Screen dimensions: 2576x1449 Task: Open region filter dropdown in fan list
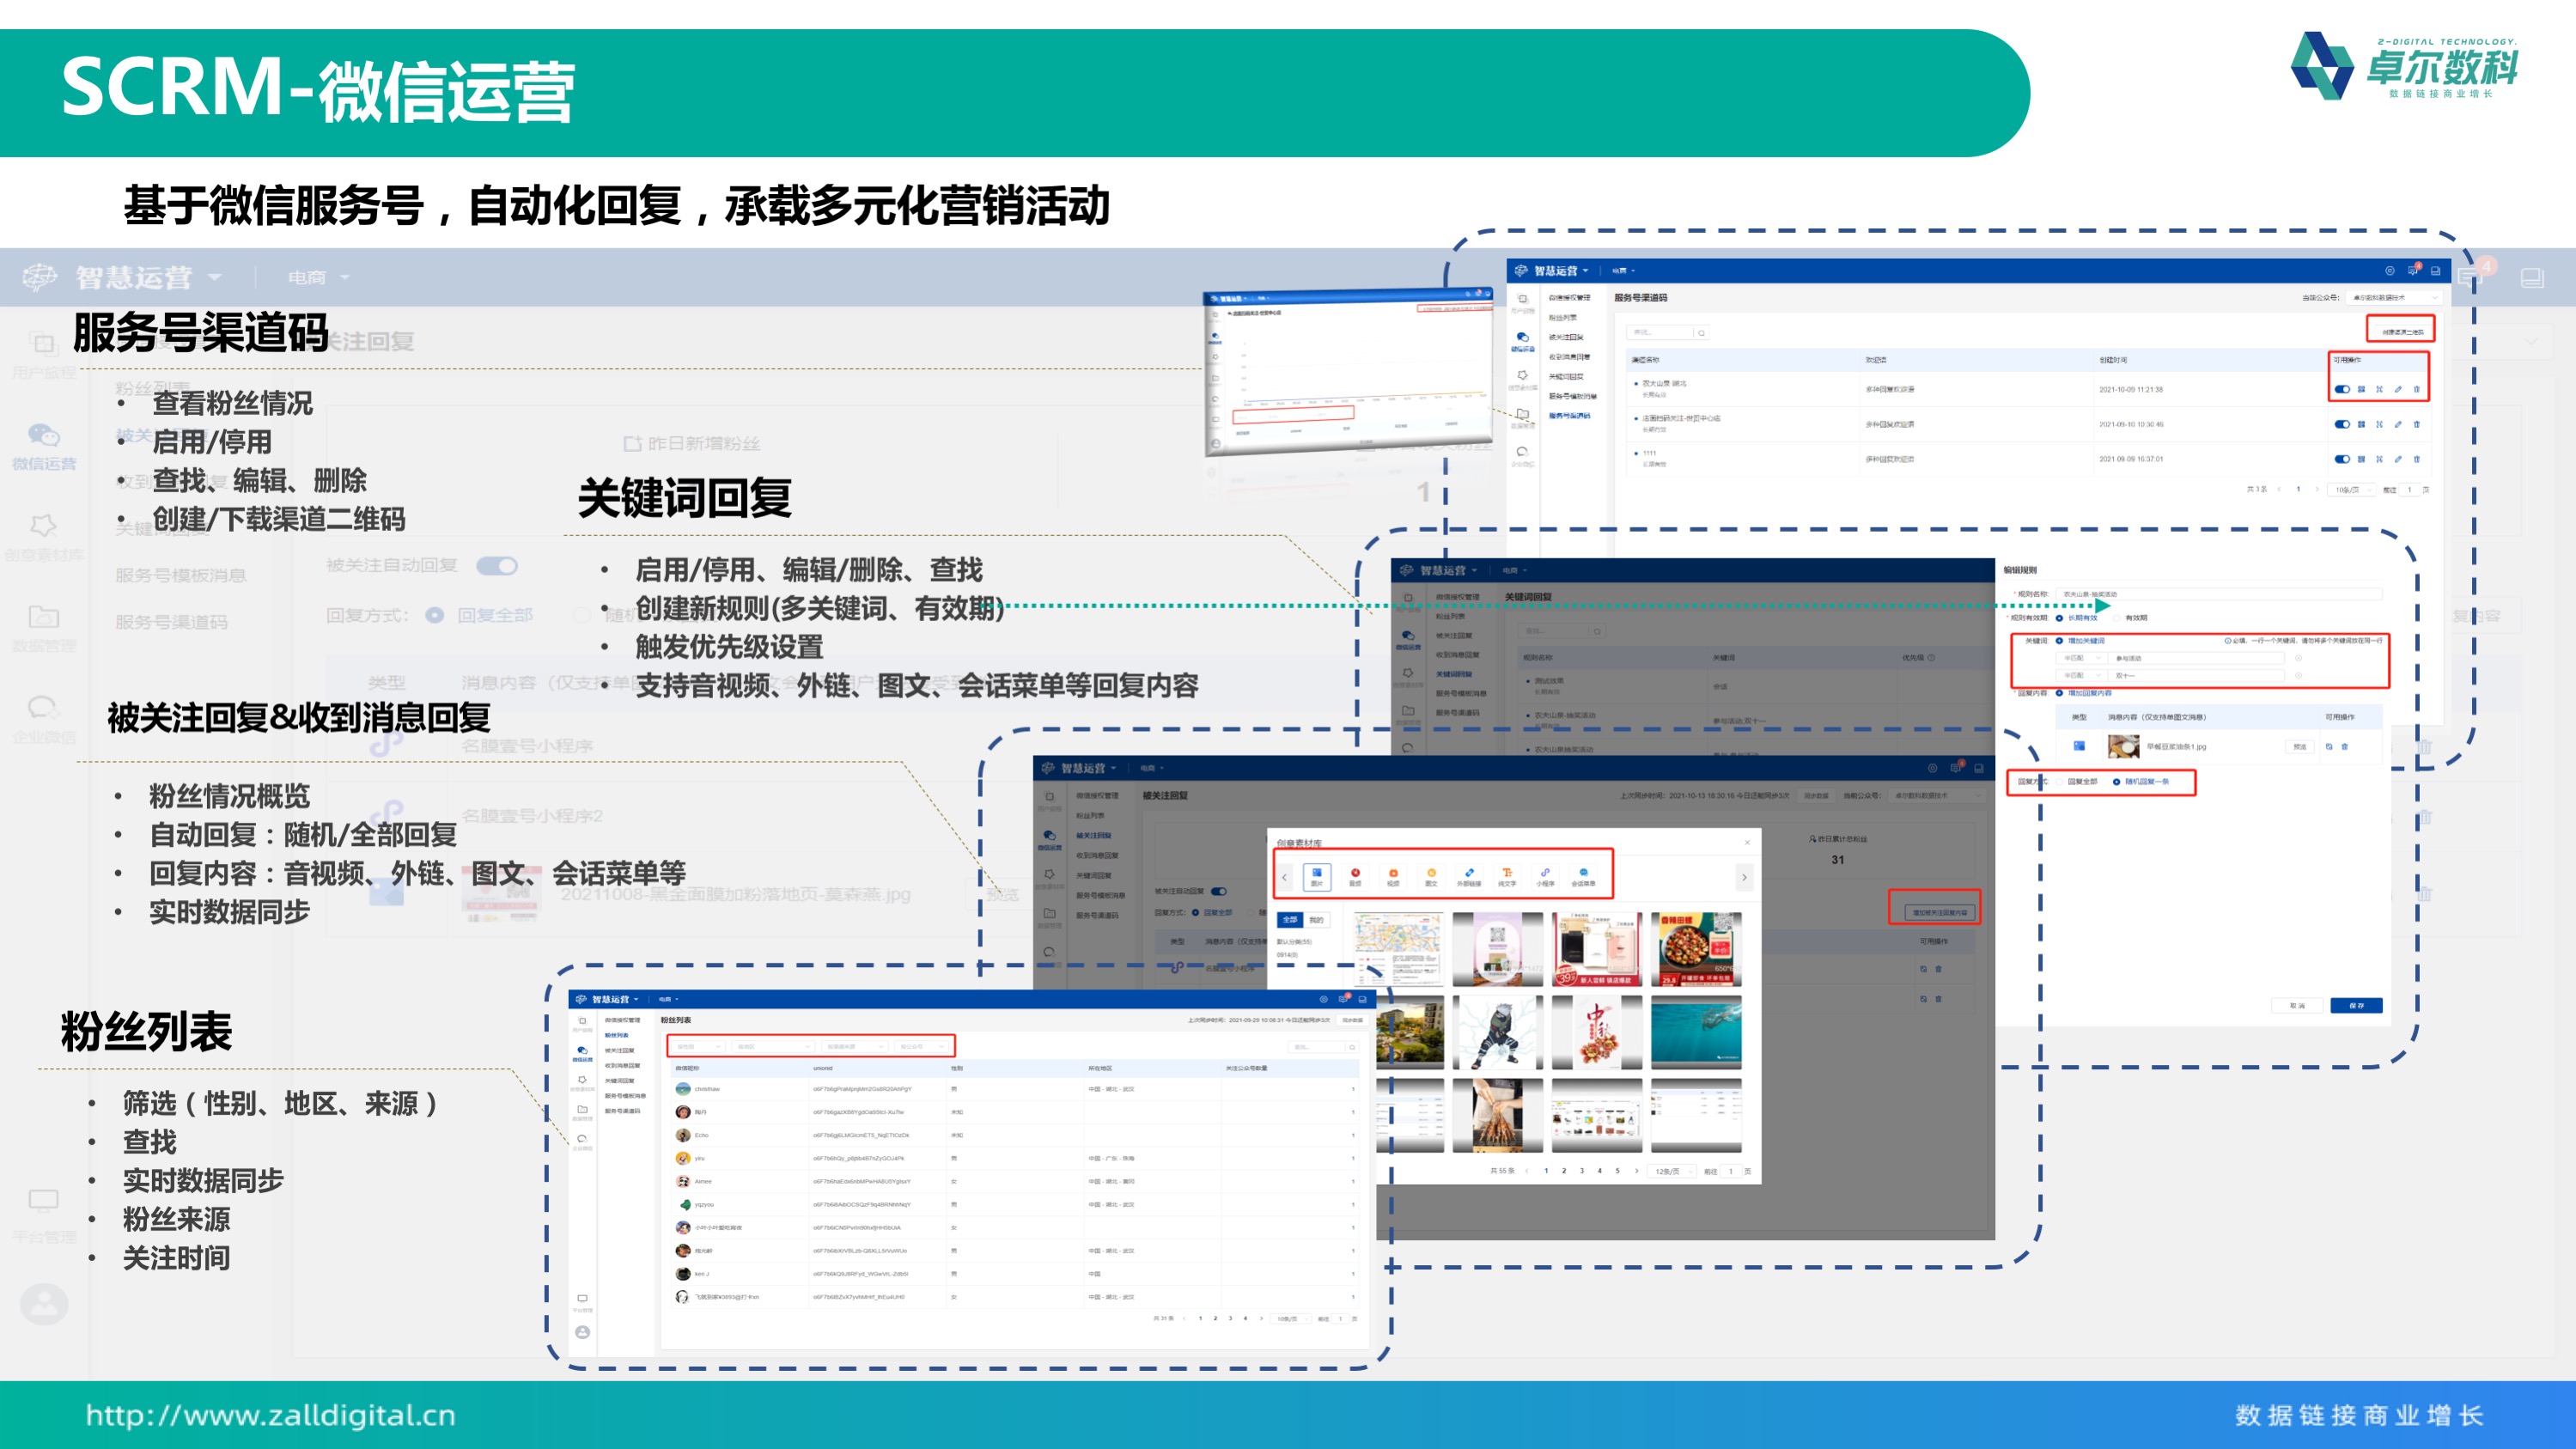click(773, 1046)
